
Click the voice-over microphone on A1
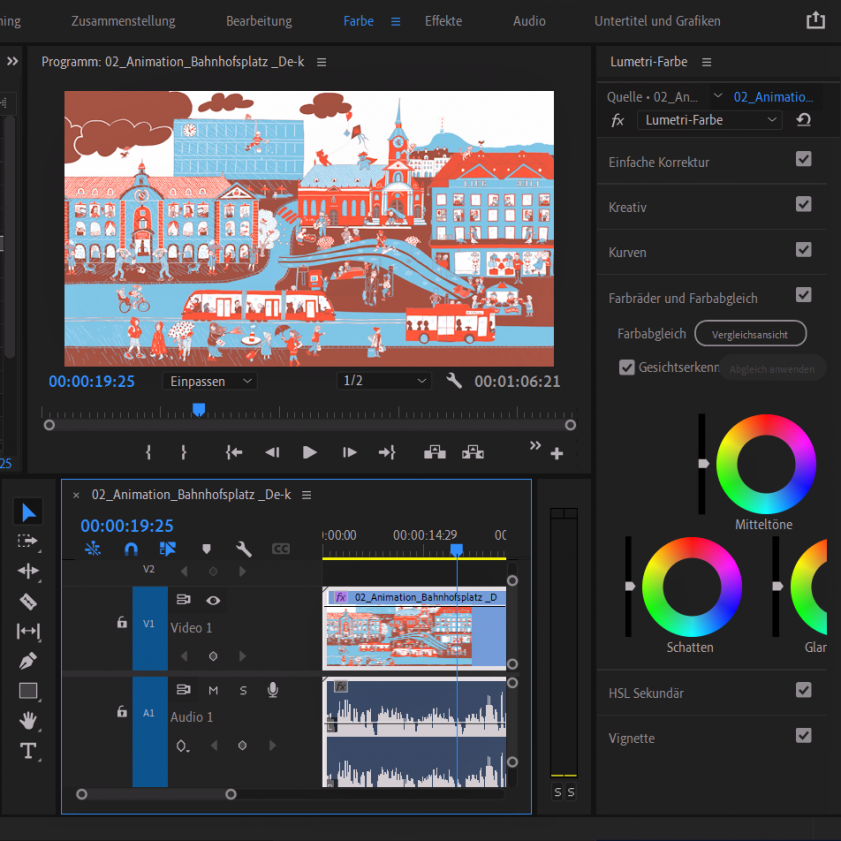point(272,690)
